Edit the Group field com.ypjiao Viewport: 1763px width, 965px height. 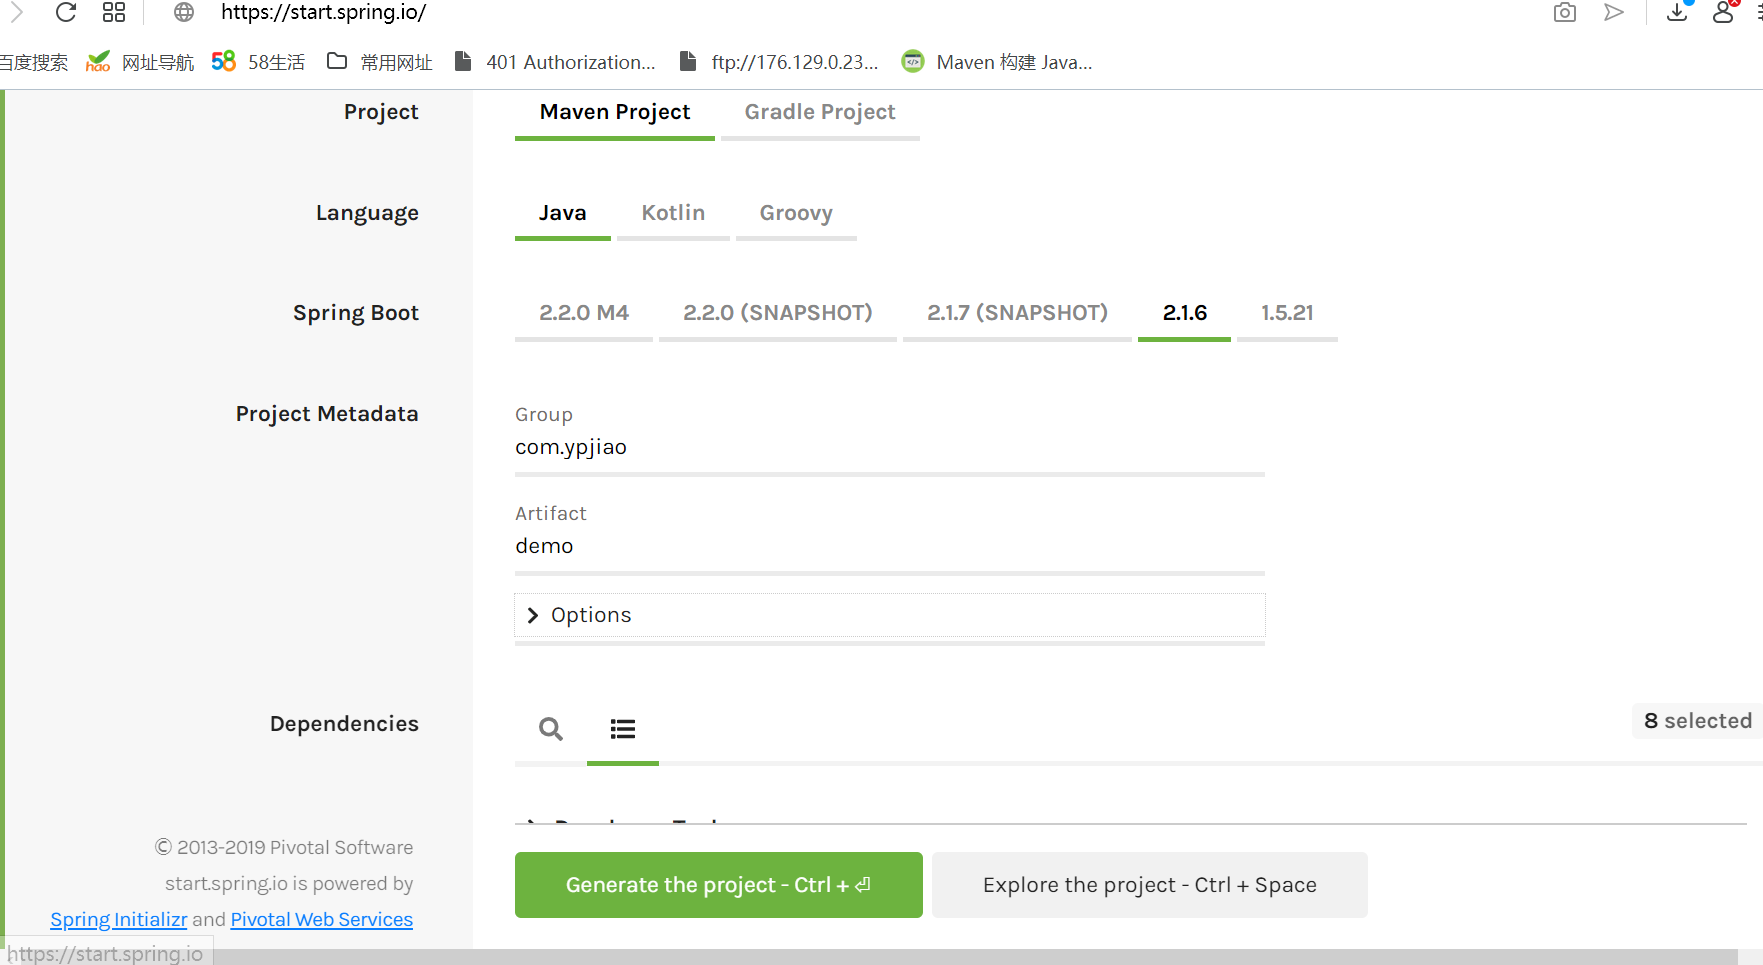pos(890,447)
